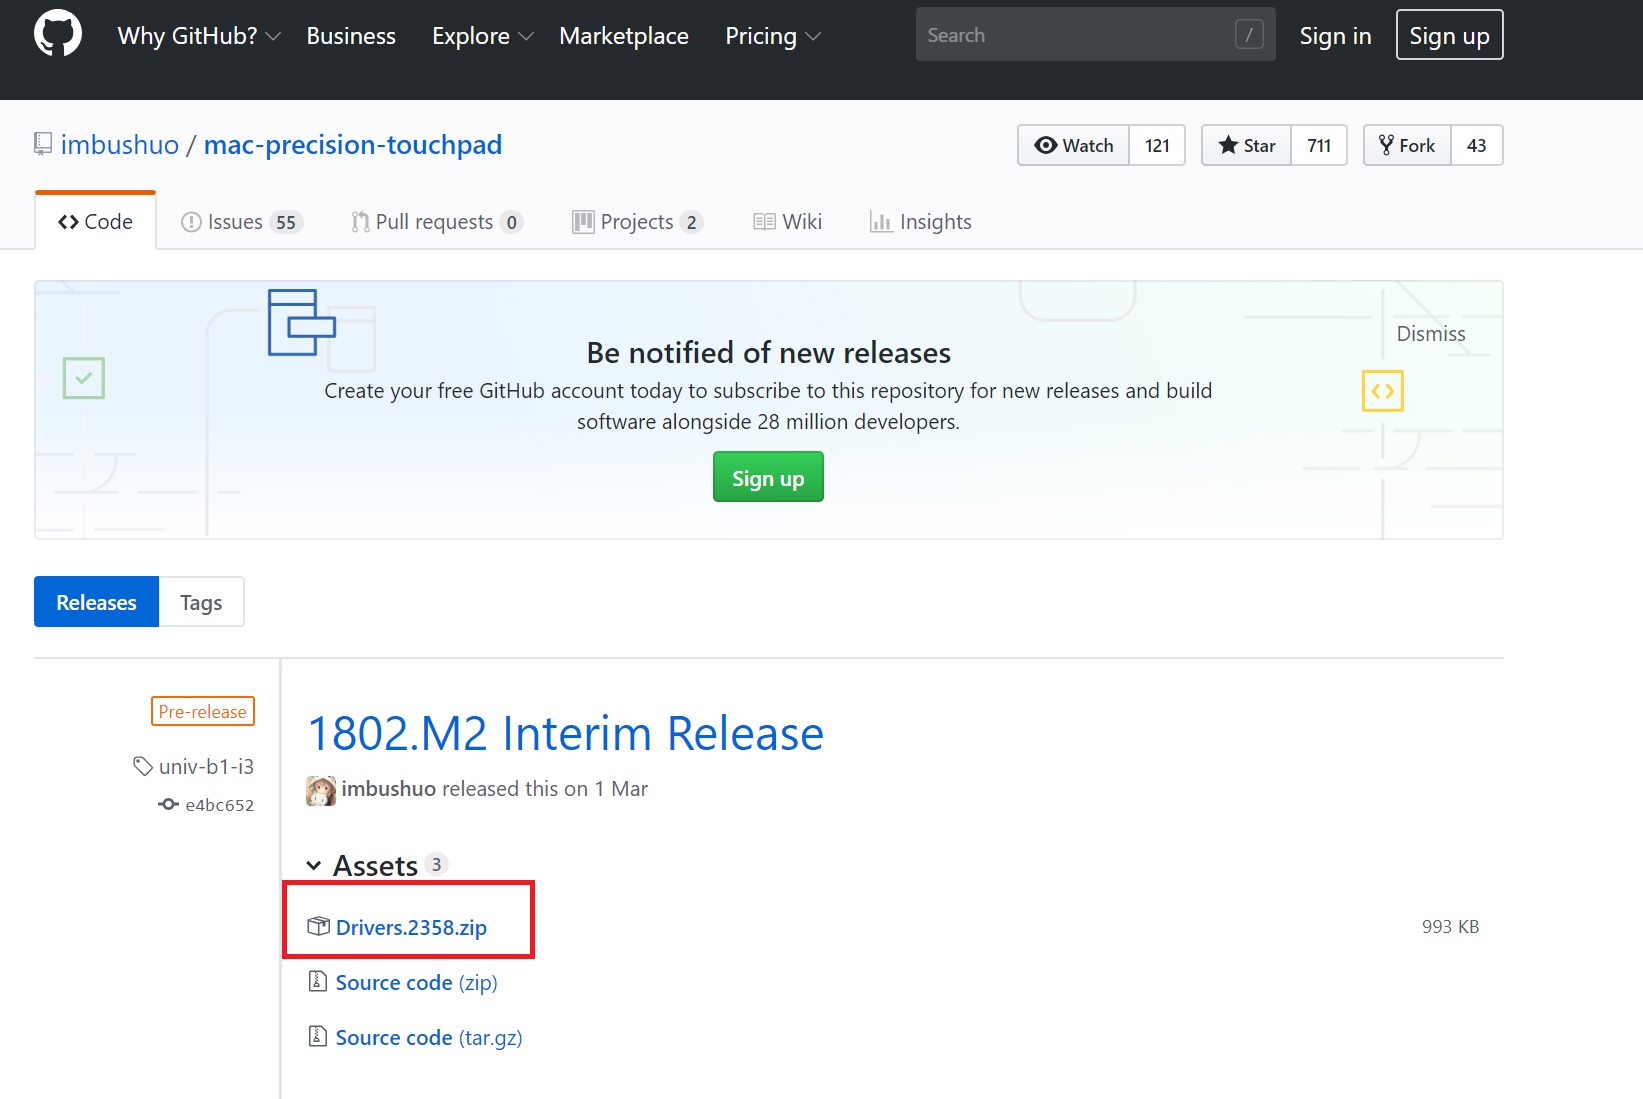The image size is (1643, 1099).
Task: Download Source code (zip)
Action: (416, 982)
